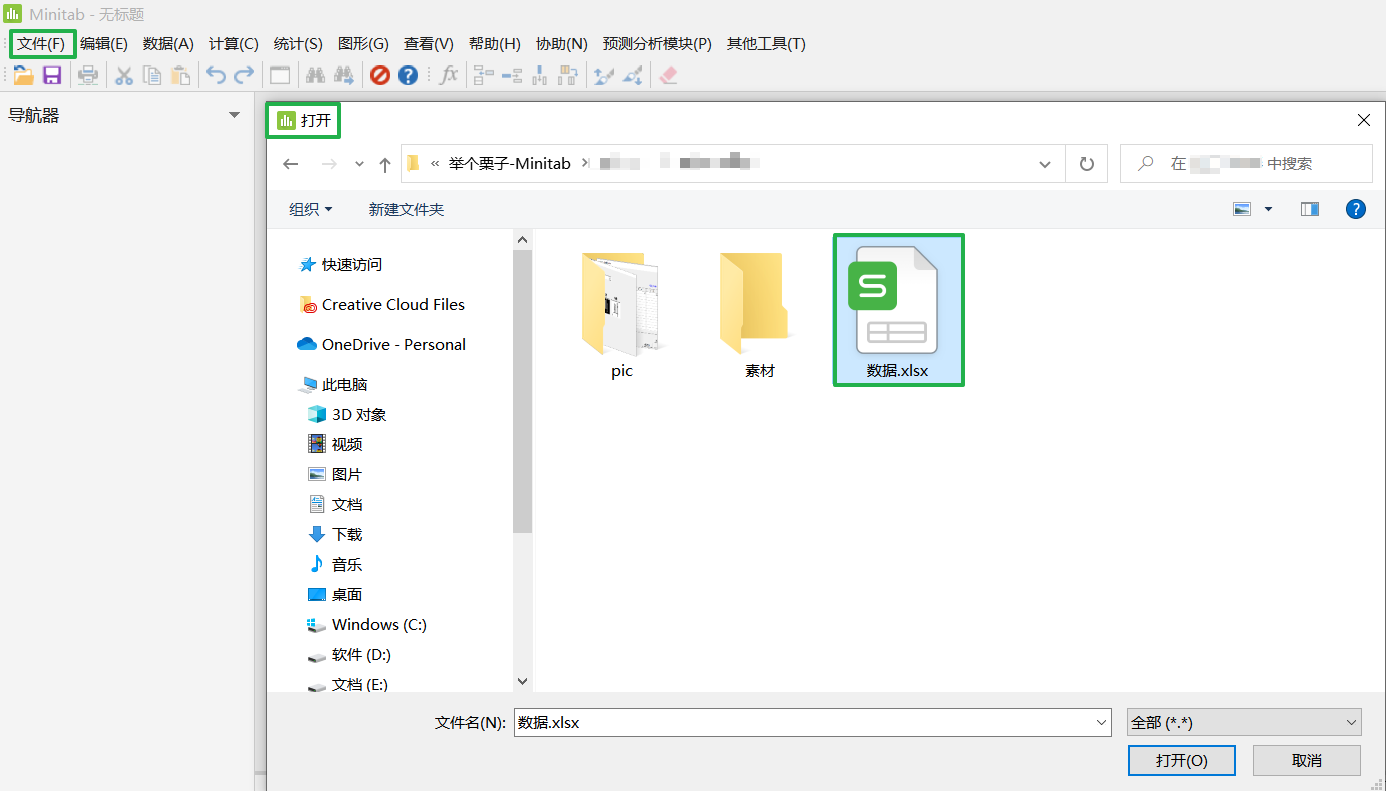Click the 文件名 input field

810,722
